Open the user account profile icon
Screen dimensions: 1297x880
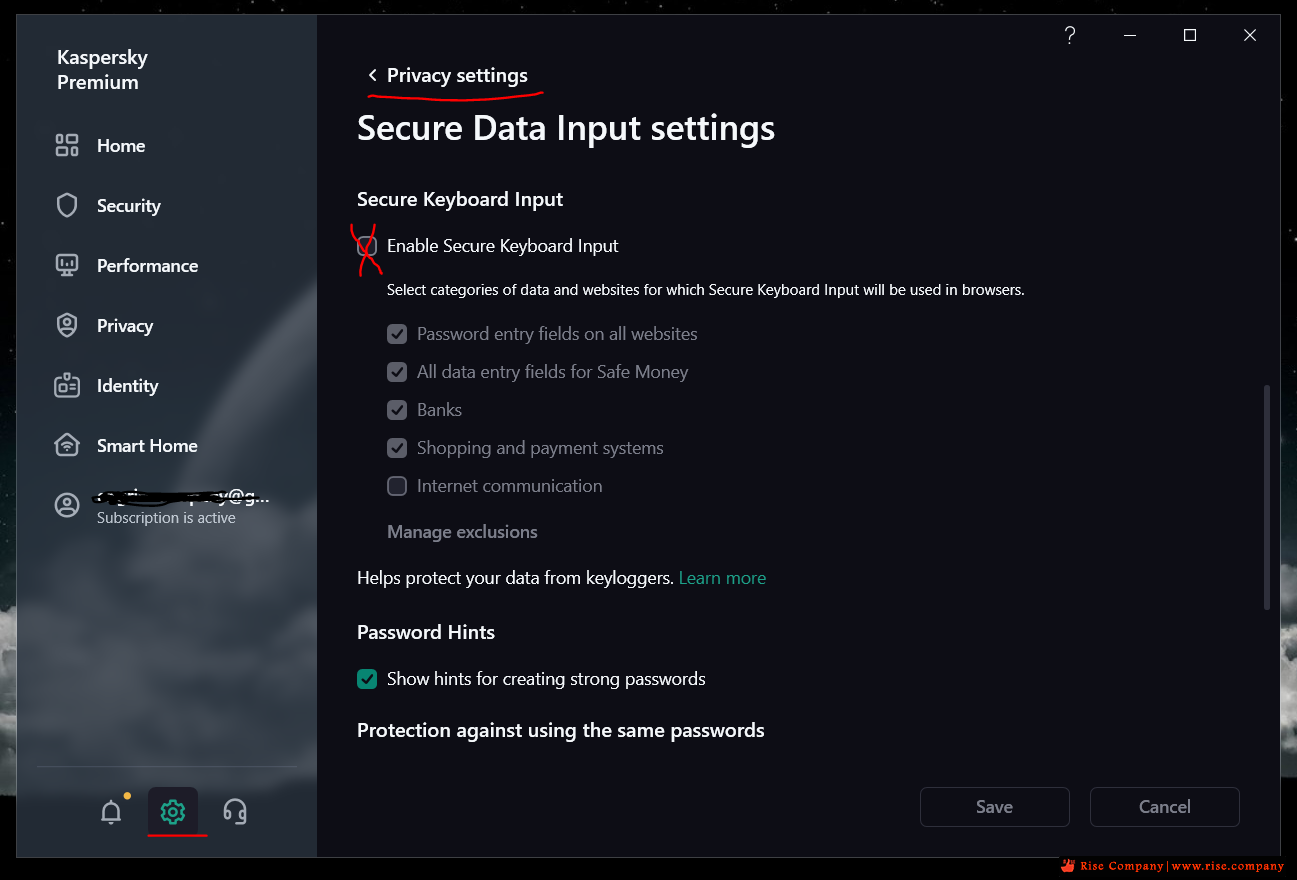67,506
